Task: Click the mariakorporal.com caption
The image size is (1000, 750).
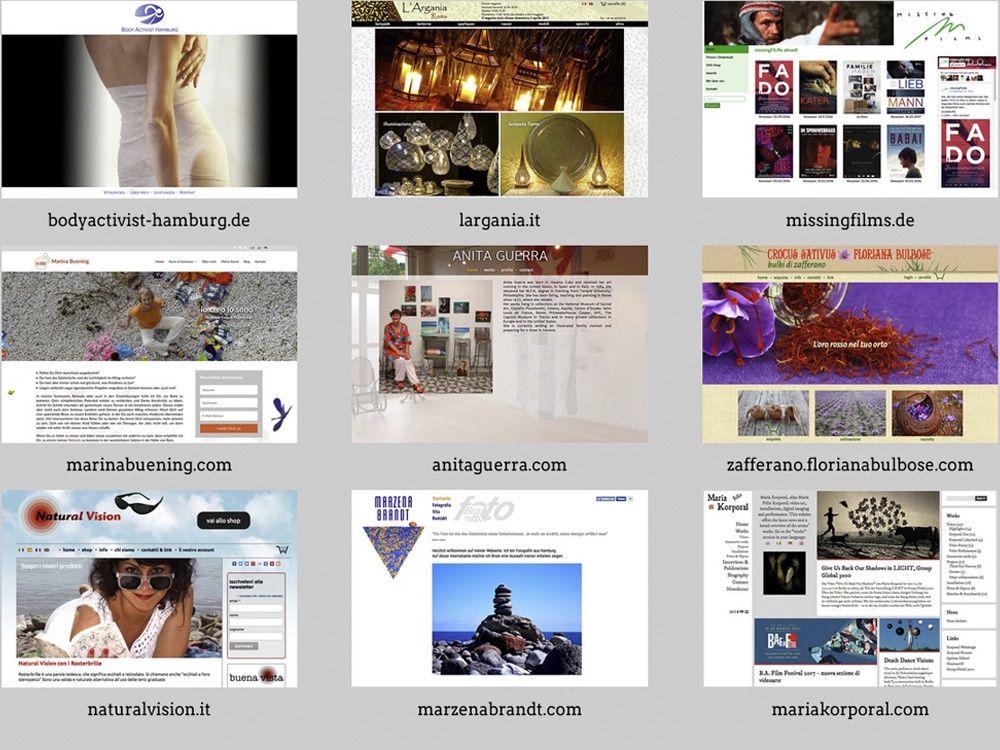Action: [850, 709]
